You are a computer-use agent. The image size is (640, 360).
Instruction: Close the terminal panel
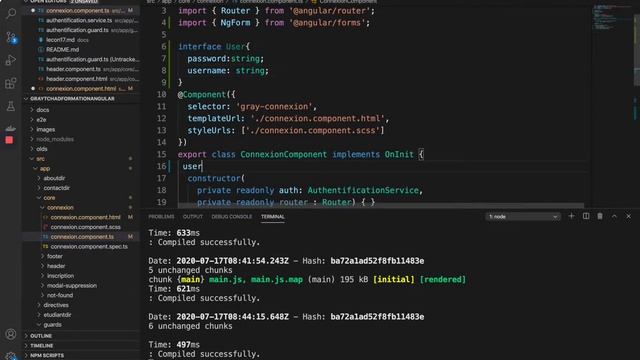[x=629, y=216]
